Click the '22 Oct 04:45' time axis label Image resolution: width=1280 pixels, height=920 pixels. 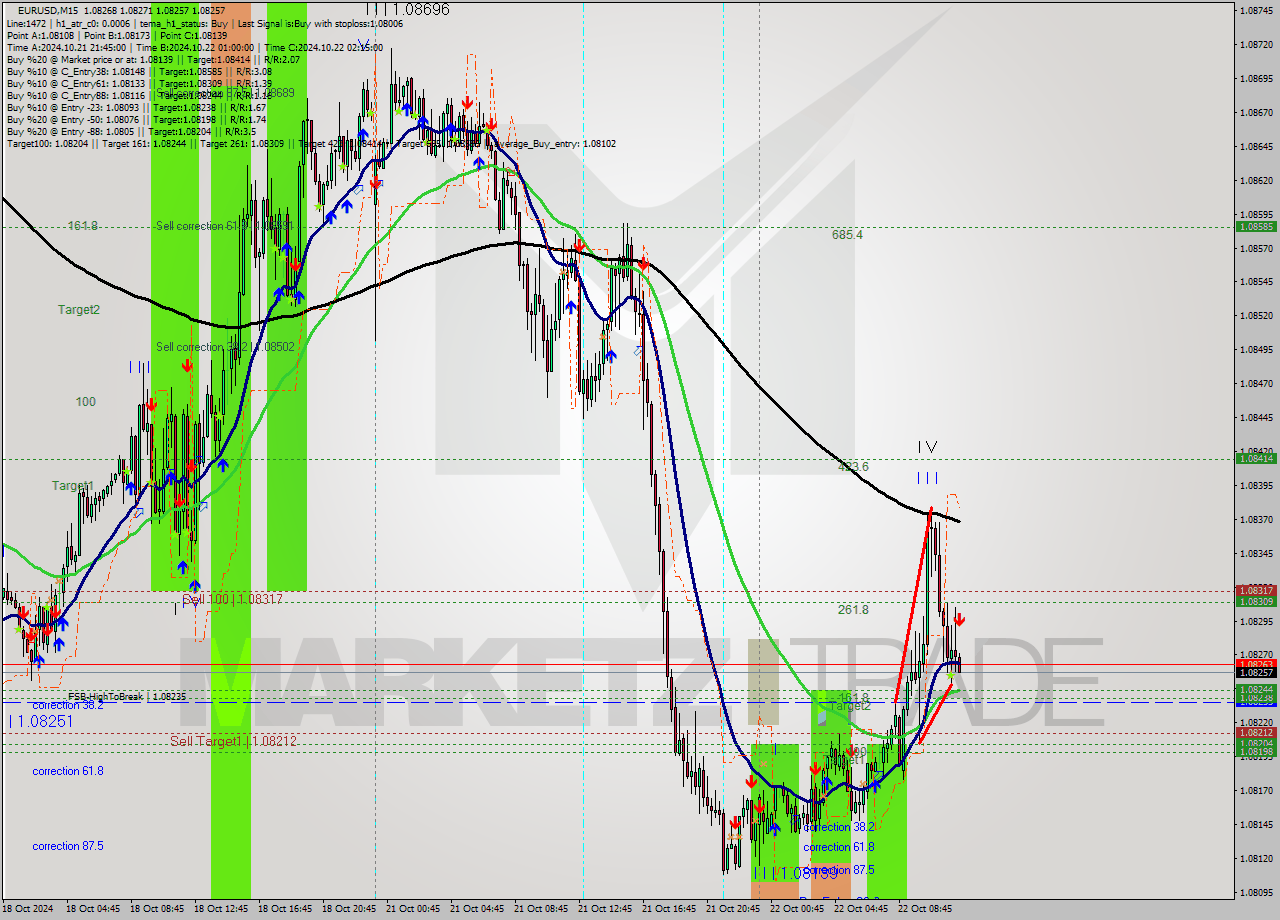click(861, 909)
